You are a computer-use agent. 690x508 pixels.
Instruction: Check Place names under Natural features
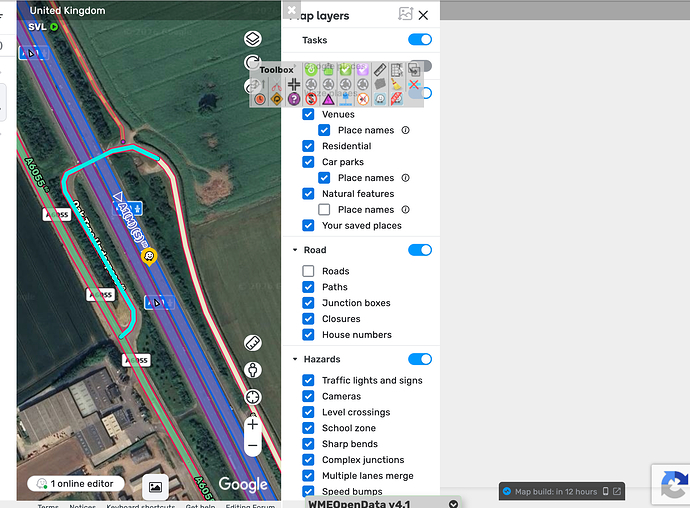(324, 210)
